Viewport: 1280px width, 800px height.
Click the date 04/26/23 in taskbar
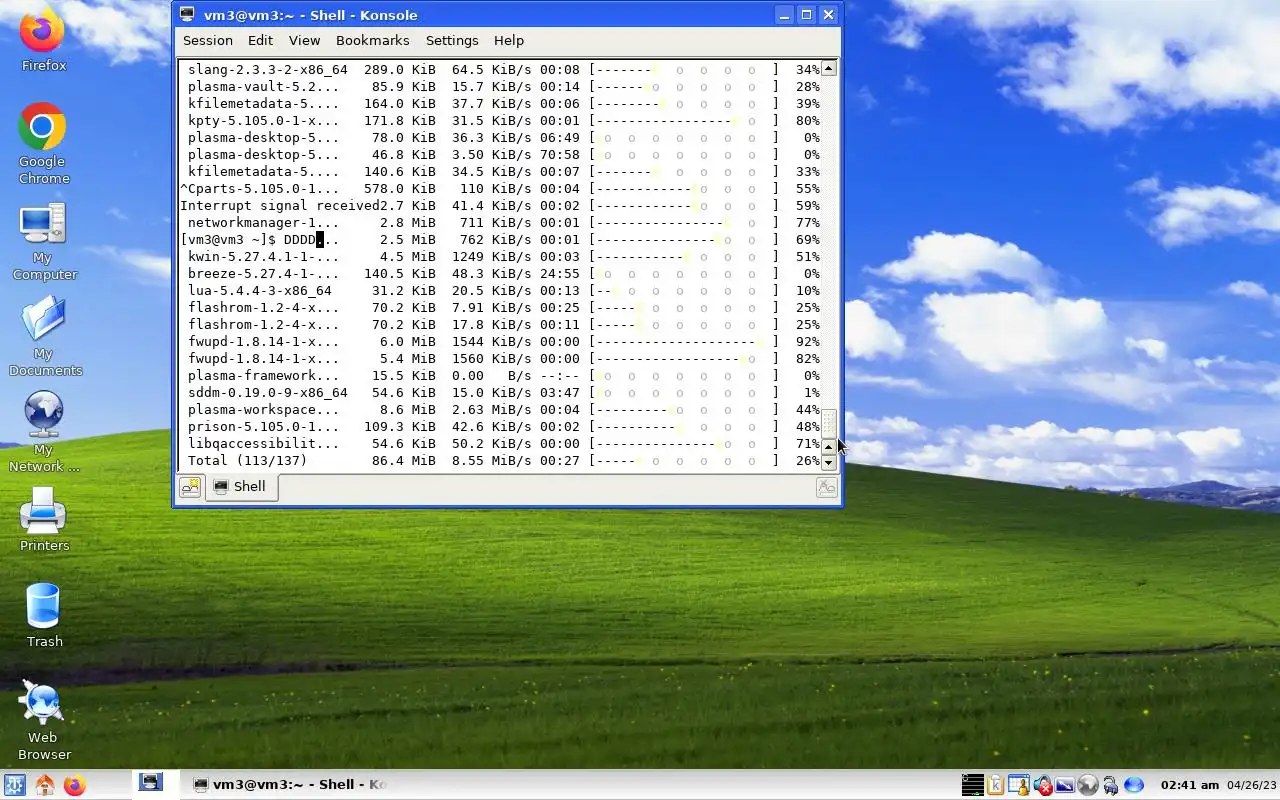(x=1252, y=785)
